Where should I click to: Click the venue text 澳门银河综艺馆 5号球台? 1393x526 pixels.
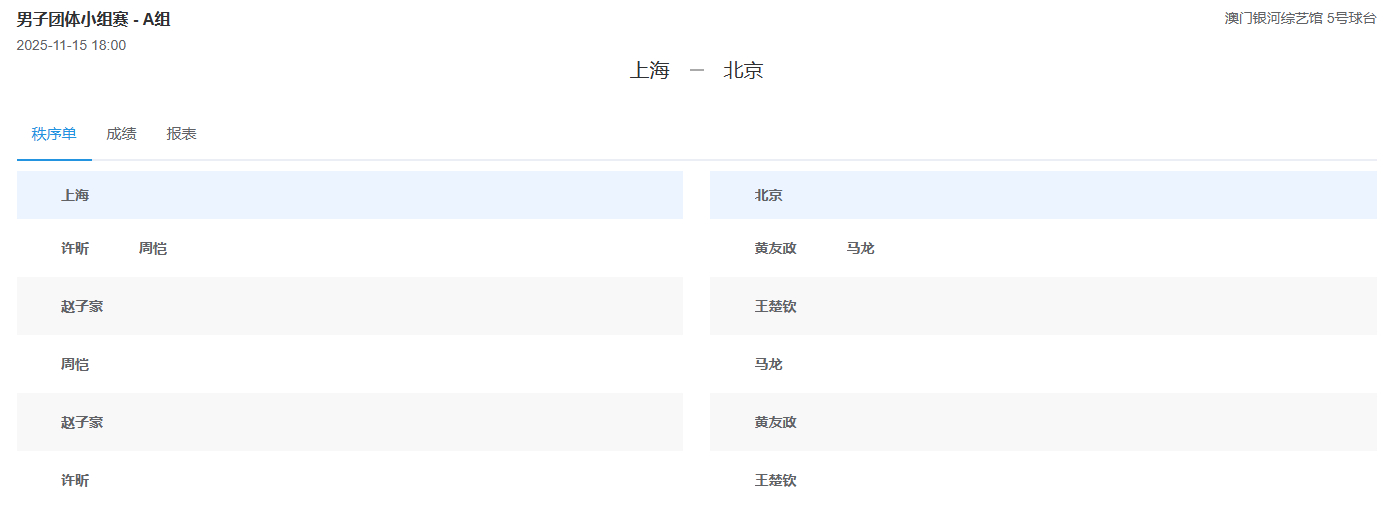click(x=1300, y=18)
